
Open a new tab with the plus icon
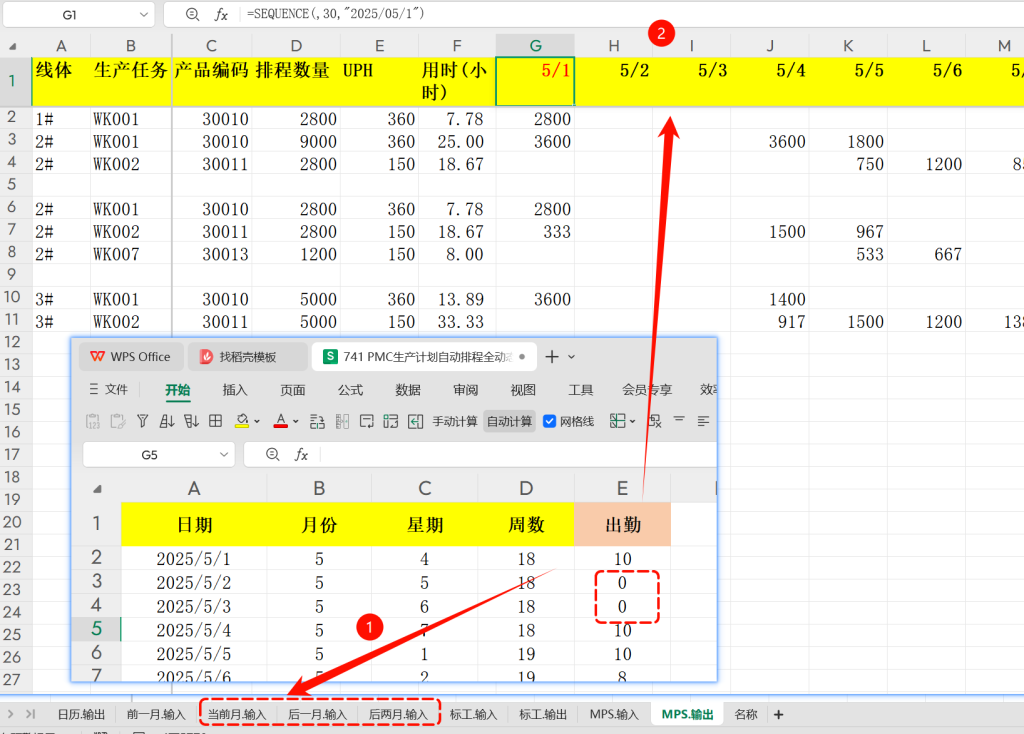coord(552,357)
